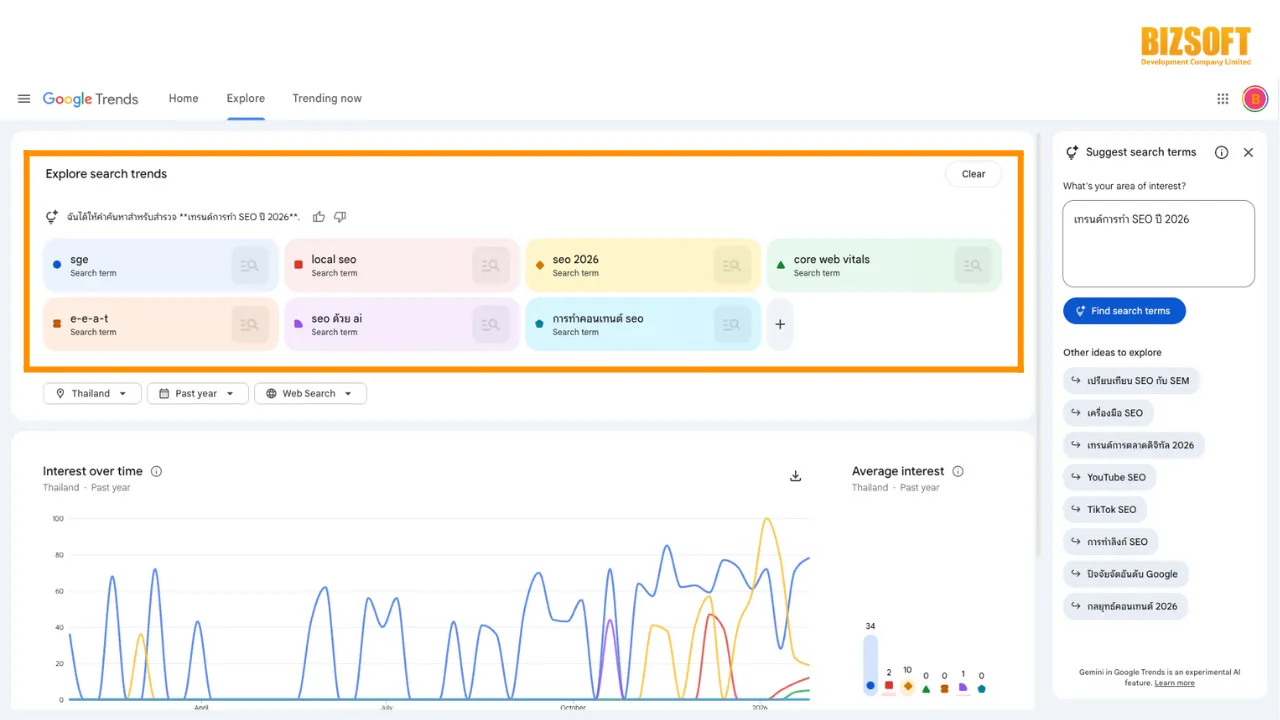Open the Web Search category dropdown
This screenshot has width=1280, height=720.
(x=310, y=393)
